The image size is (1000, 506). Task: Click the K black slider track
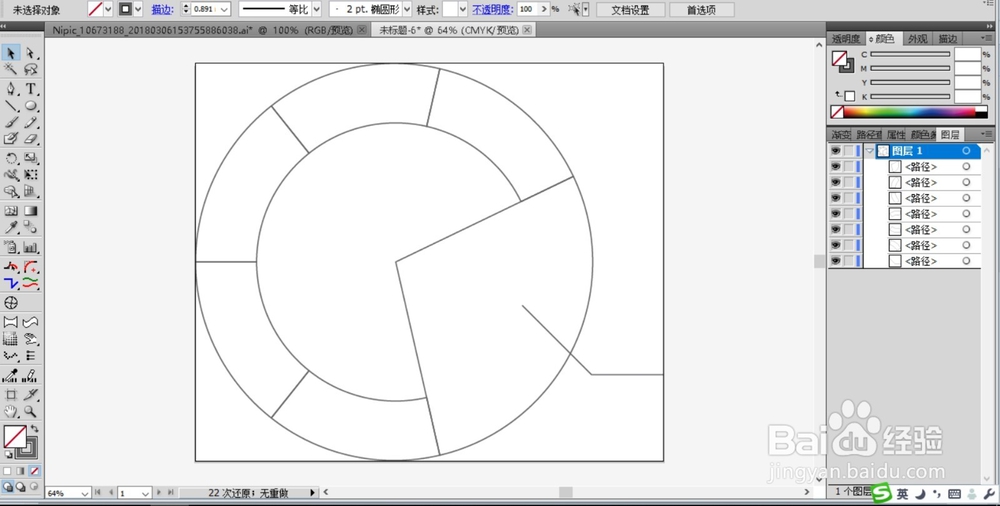coord(910,96)
